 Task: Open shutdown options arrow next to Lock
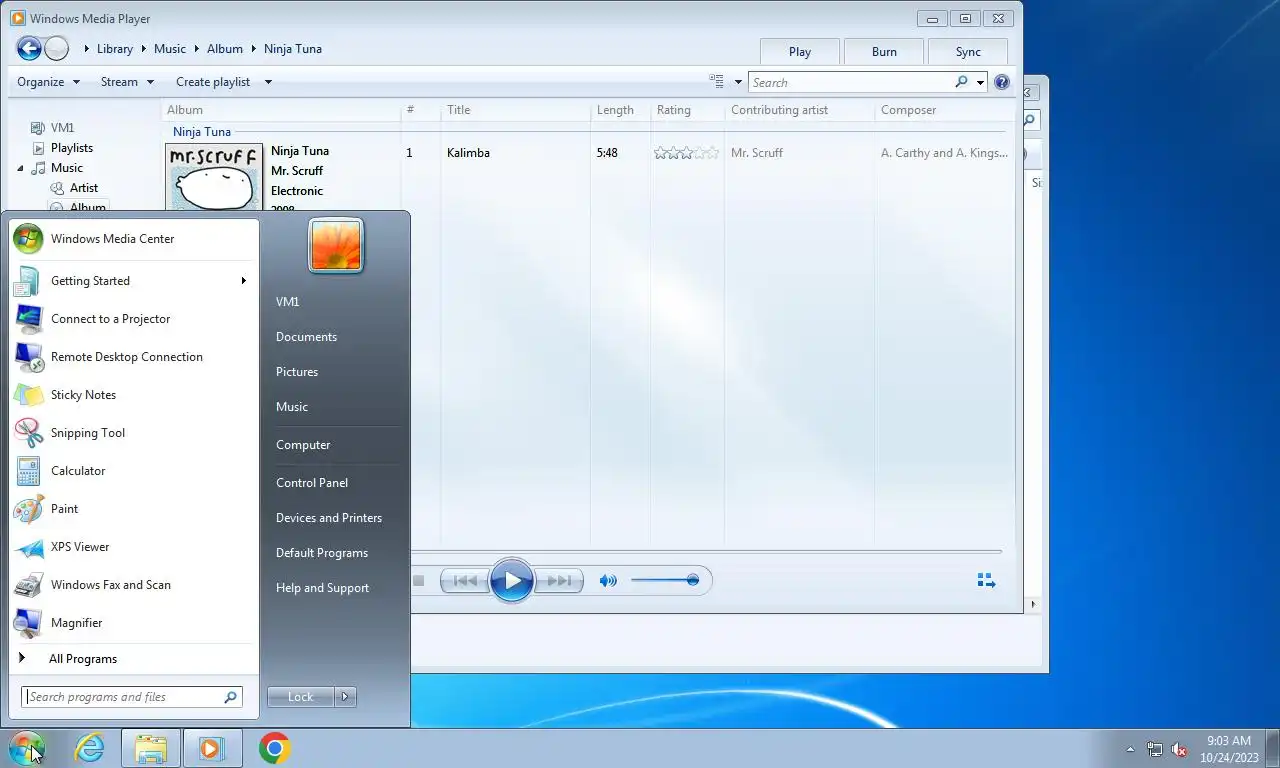pos(345,697)
